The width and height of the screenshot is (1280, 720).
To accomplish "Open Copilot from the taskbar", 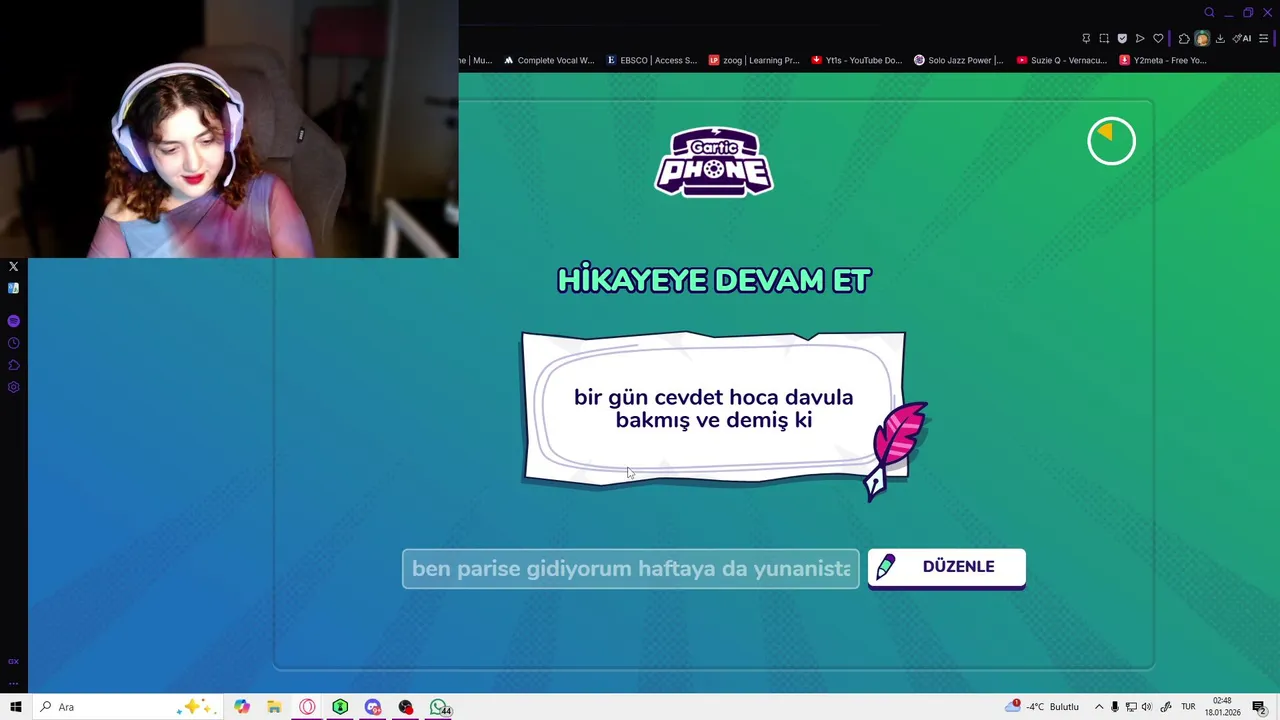I will tap(241, 707).
